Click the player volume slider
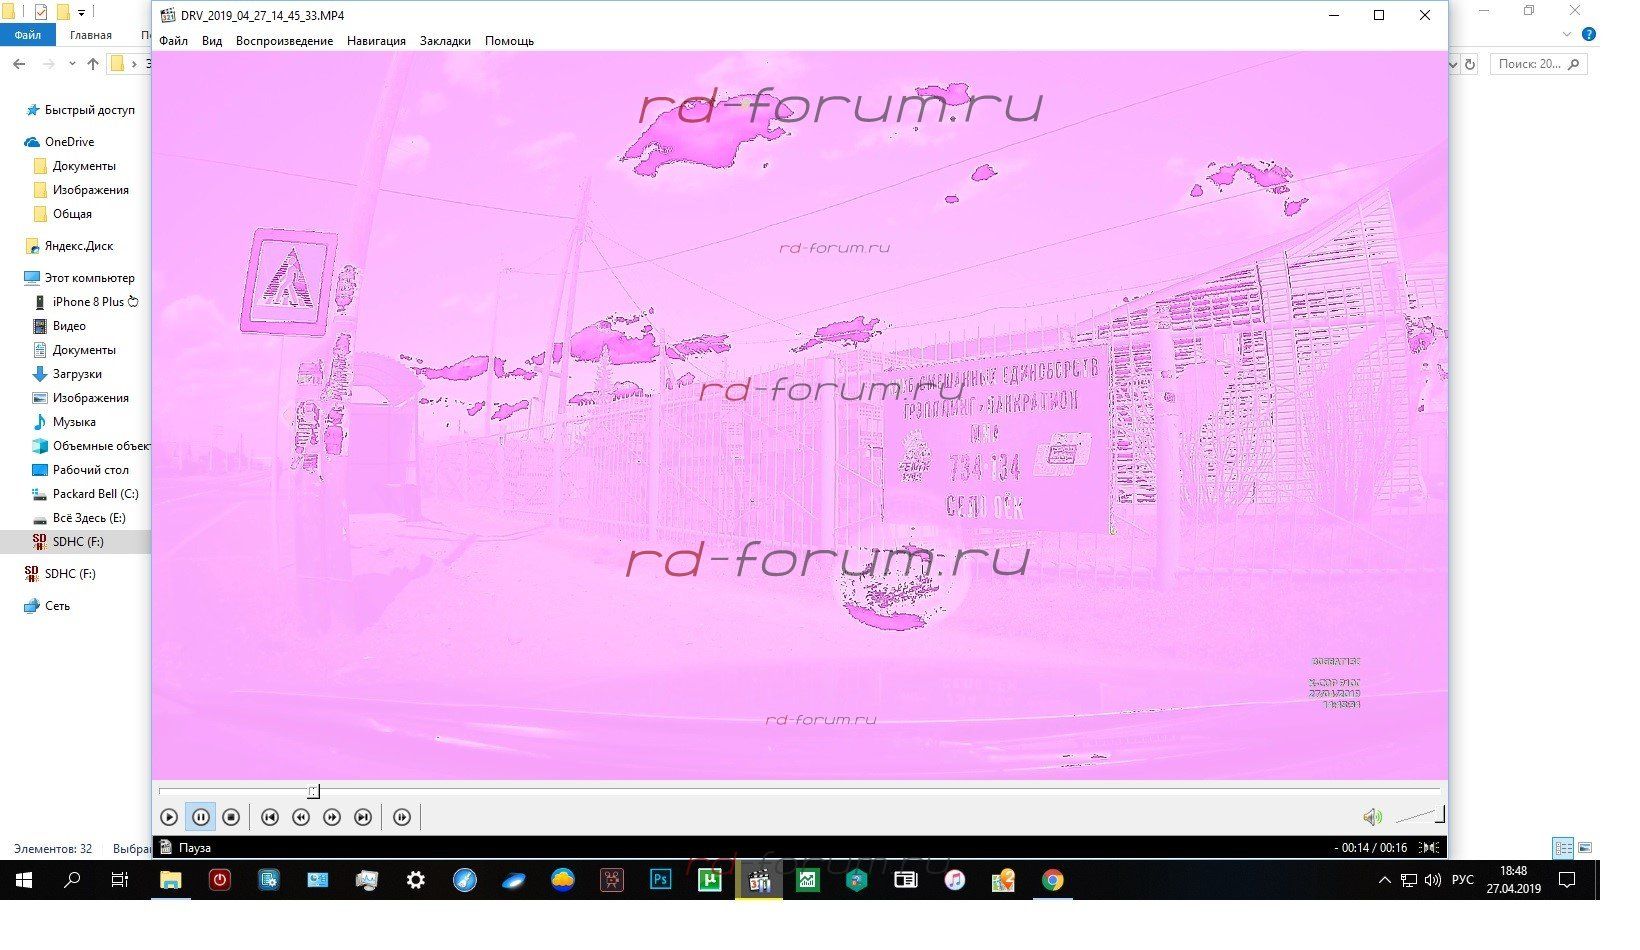 pyautogui.click(x=1420, y=817)
